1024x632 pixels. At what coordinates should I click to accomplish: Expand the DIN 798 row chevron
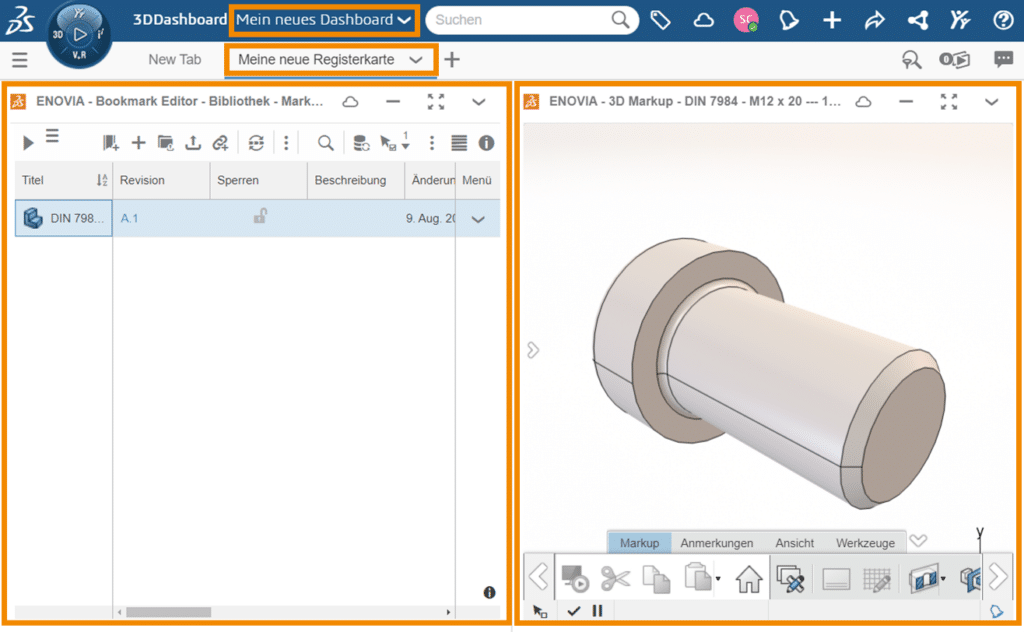click(478, 218)
